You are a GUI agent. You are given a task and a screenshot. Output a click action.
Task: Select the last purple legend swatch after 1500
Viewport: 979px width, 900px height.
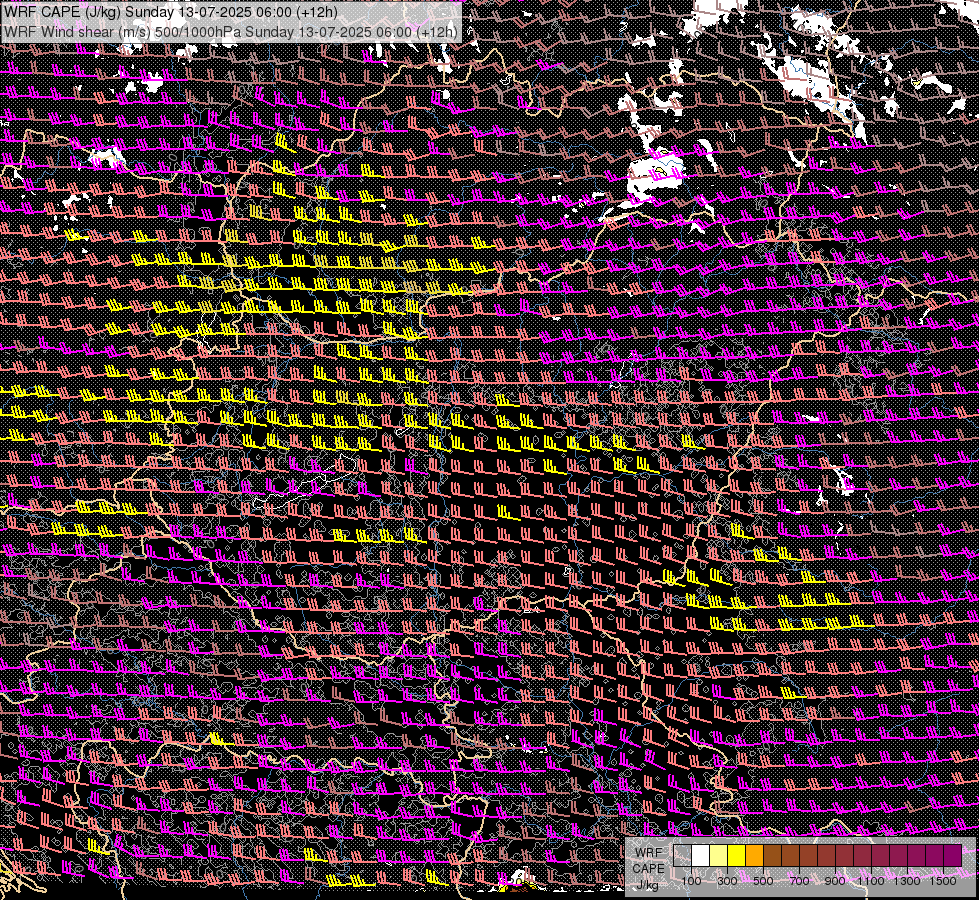(953, 856)
